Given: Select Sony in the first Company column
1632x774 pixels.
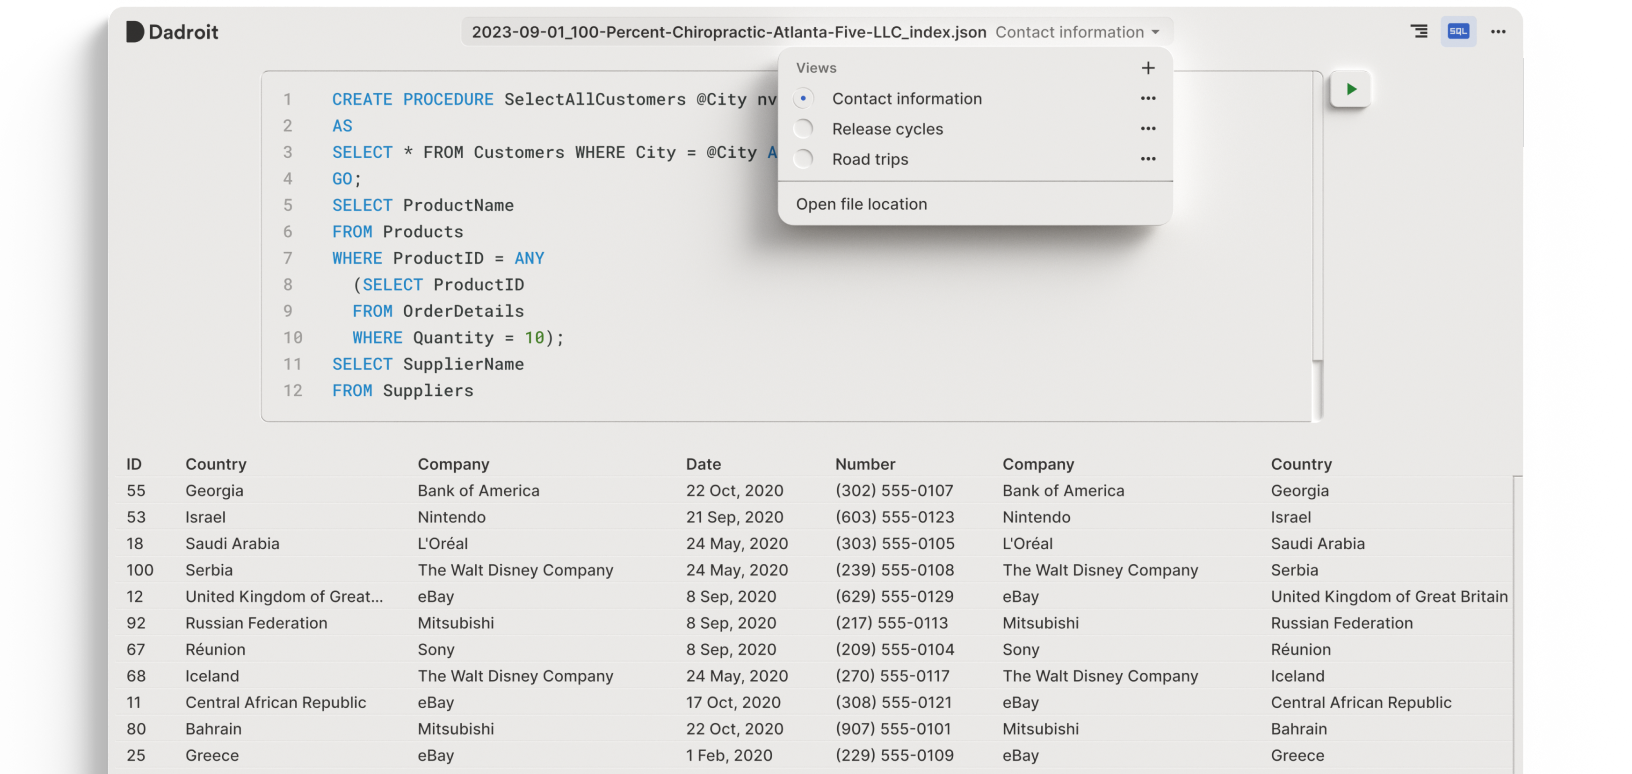Looking at the screenshot, I should (436, 650).
